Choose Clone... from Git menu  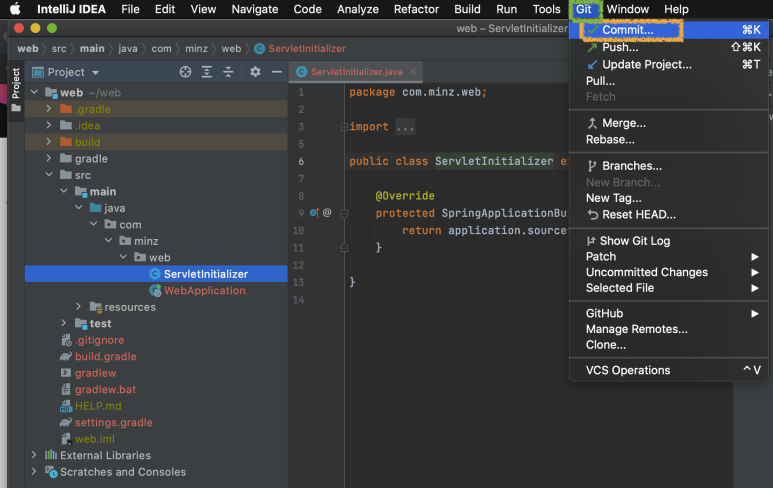pos(668,345)
